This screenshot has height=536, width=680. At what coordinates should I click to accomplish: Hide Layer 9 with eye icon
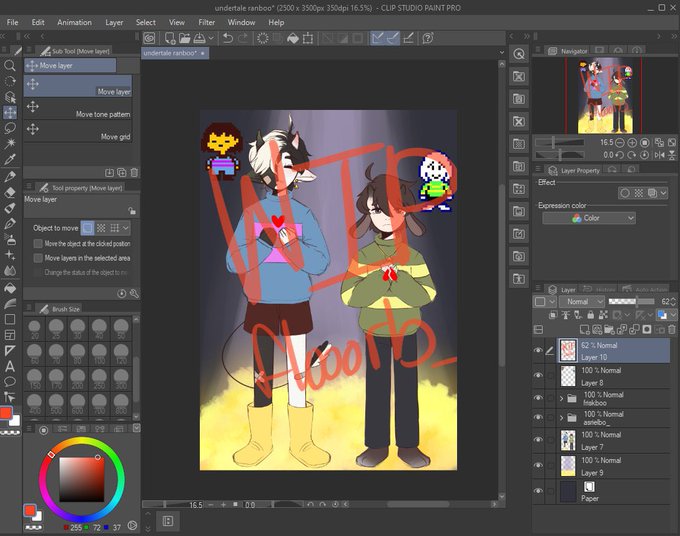(x=538, y=465)
